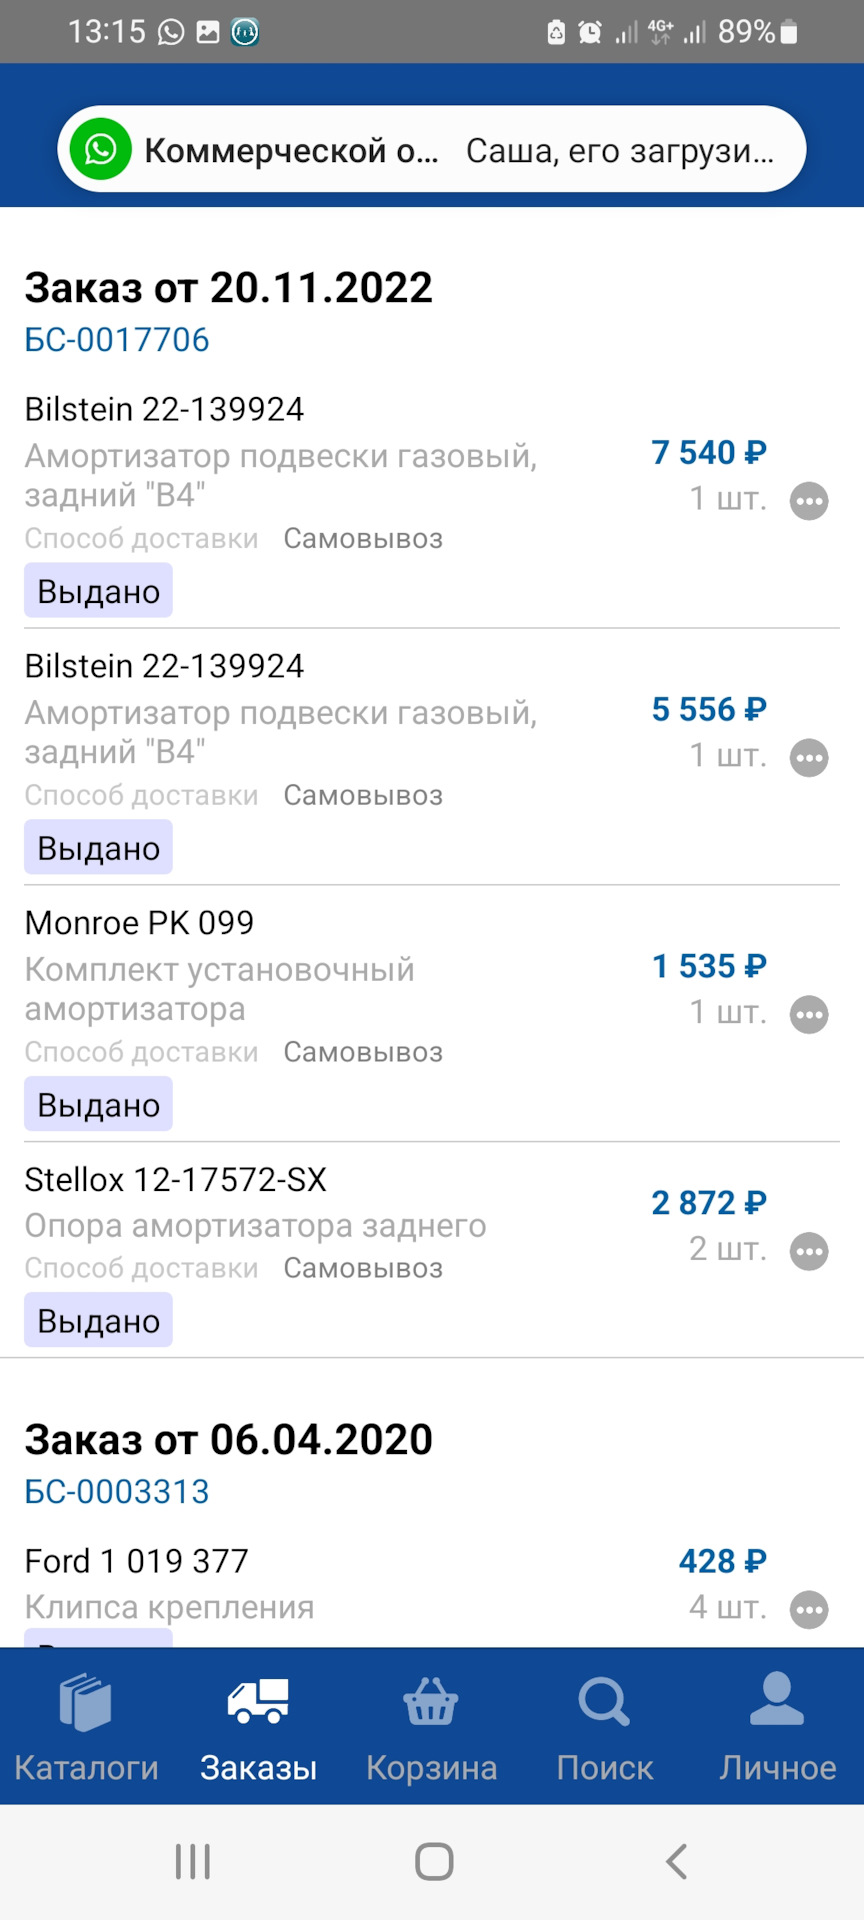Open the WhatsApp notification banner
The height and width of the screenshot is (1920, 864).
click(431, 149)
